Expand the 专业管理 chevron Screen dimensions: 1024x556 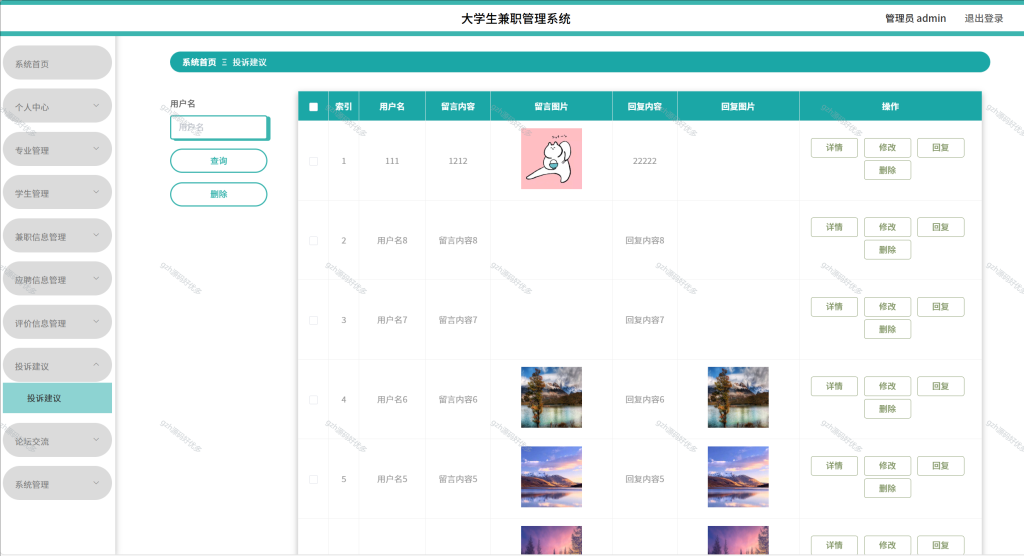click(96, 149)
